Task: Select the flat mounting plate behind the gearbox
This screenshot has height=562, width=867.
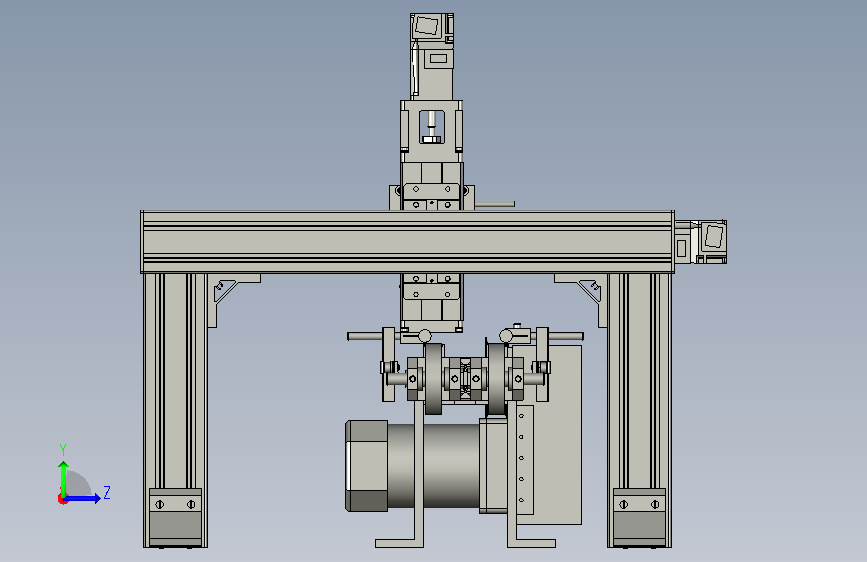Action: [x=557, y=435]
